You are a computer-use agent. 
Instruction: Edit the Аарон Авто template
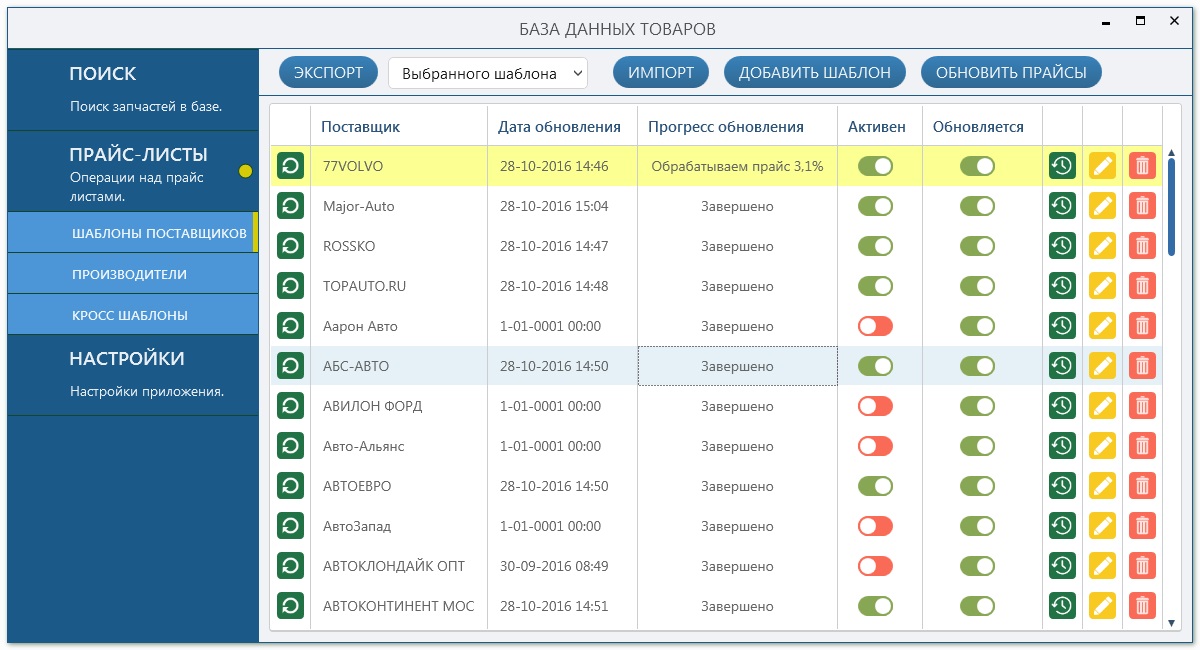point(1102,326)
